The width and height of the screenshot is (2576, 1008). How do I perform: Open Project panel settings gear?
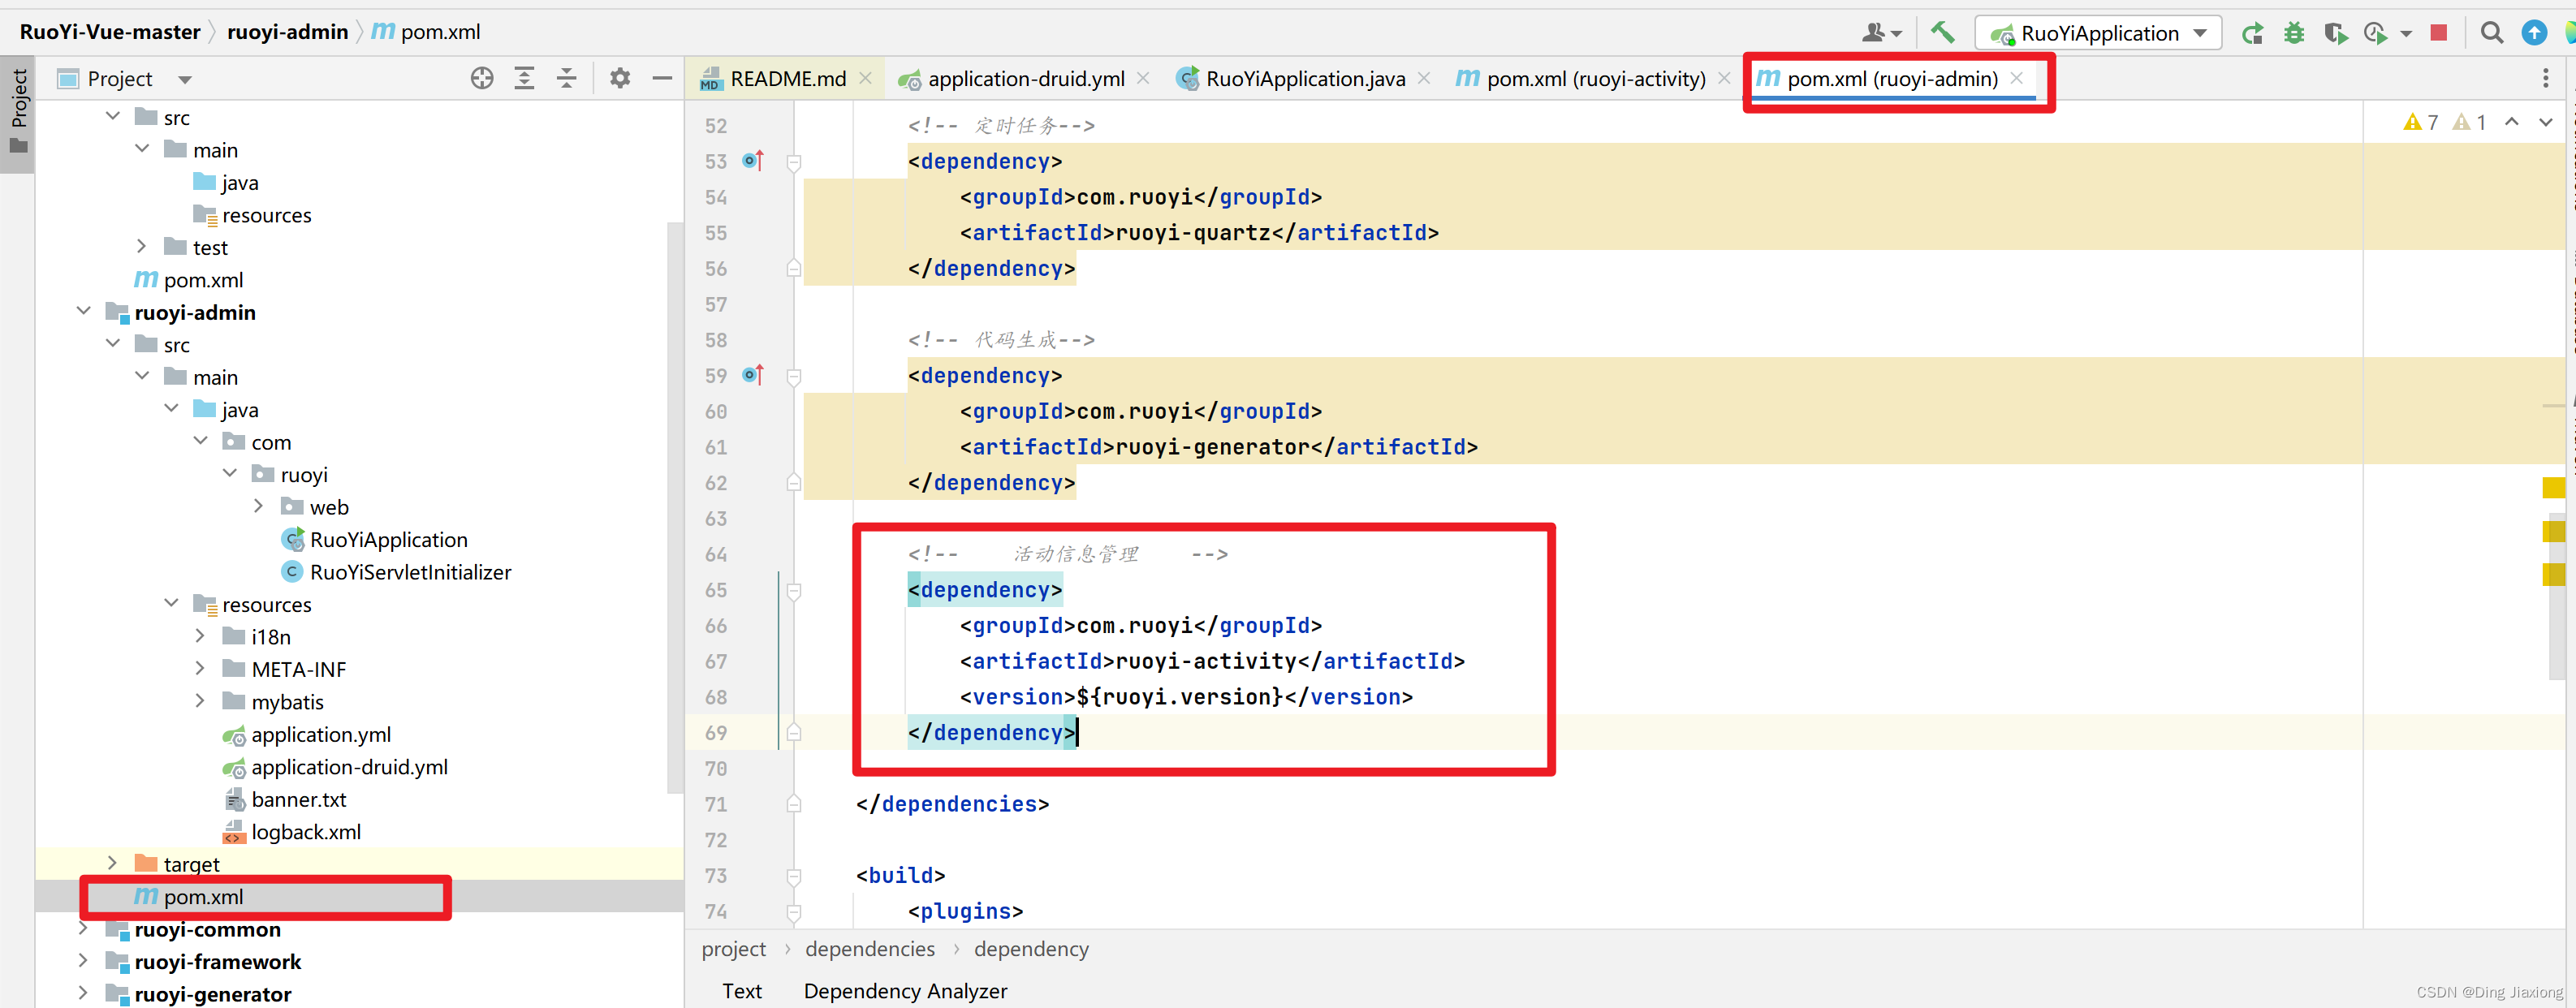tap(620, 78)
